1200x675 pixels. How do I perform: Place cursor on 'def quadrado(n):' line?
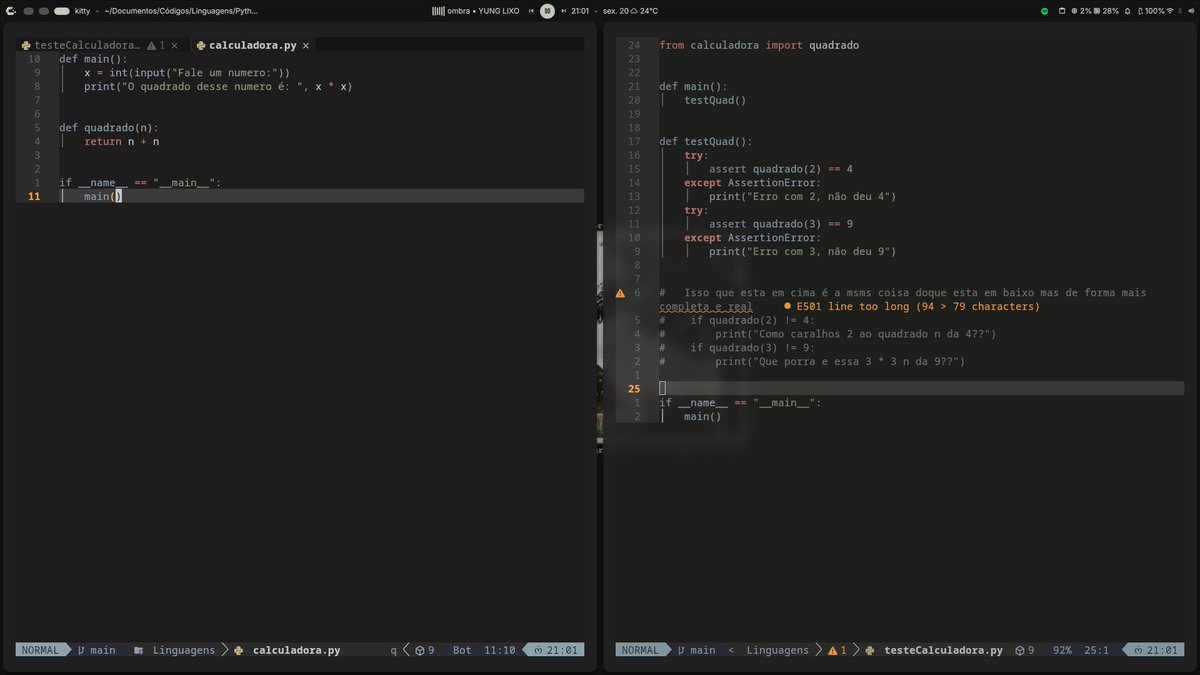click(x=109, y=128)
